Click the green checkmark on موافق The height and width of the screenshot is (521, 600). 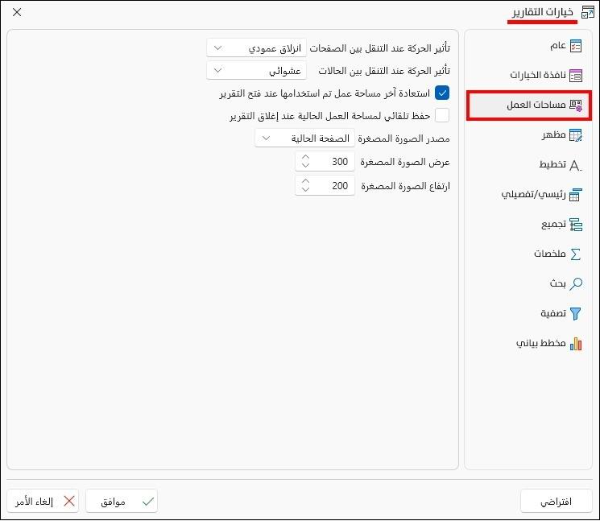click(148, 501)
